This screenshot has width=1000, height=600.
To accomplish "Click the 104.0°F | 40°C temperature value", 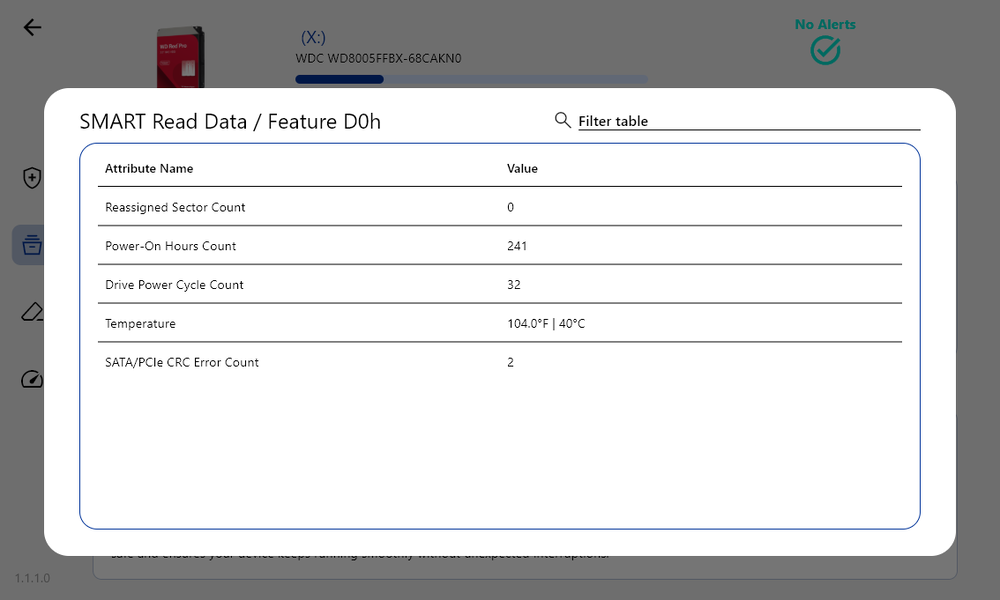I will [x=546, y=324].
